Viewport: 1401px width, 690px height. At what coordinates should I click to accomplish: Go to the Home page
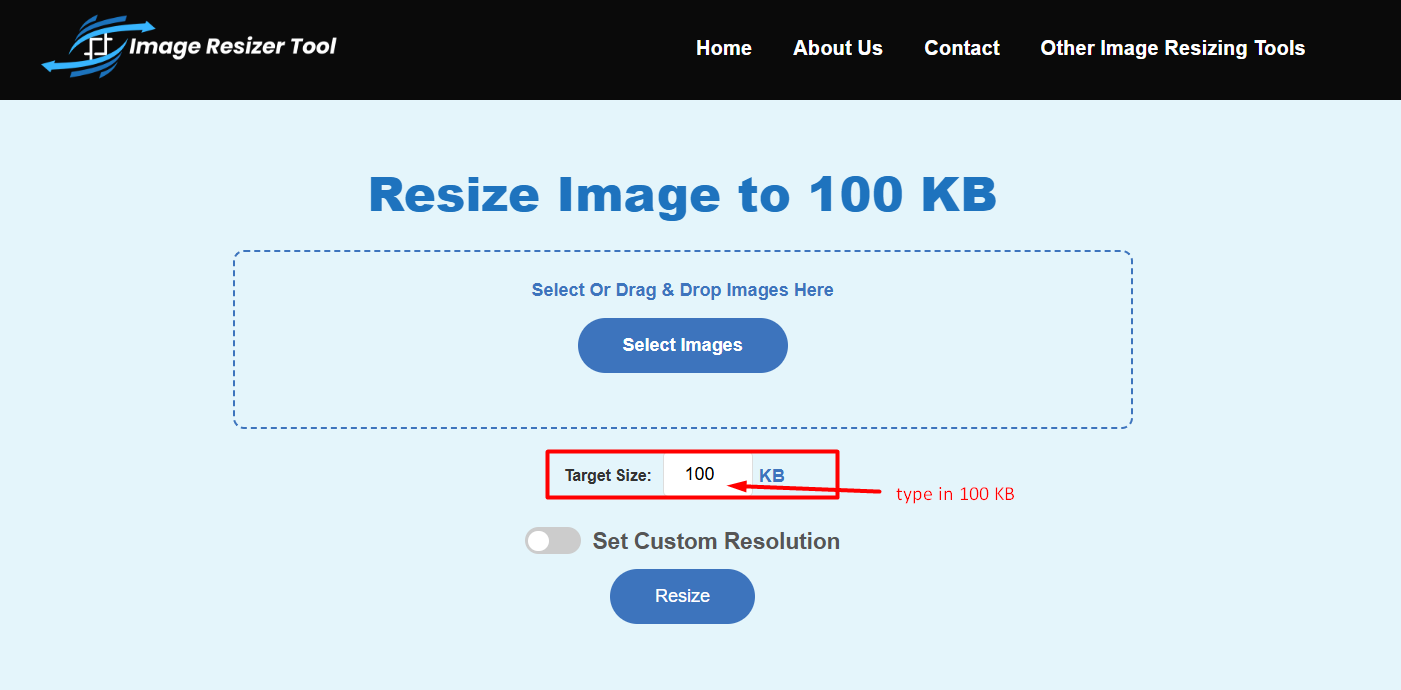coord(723,48)
